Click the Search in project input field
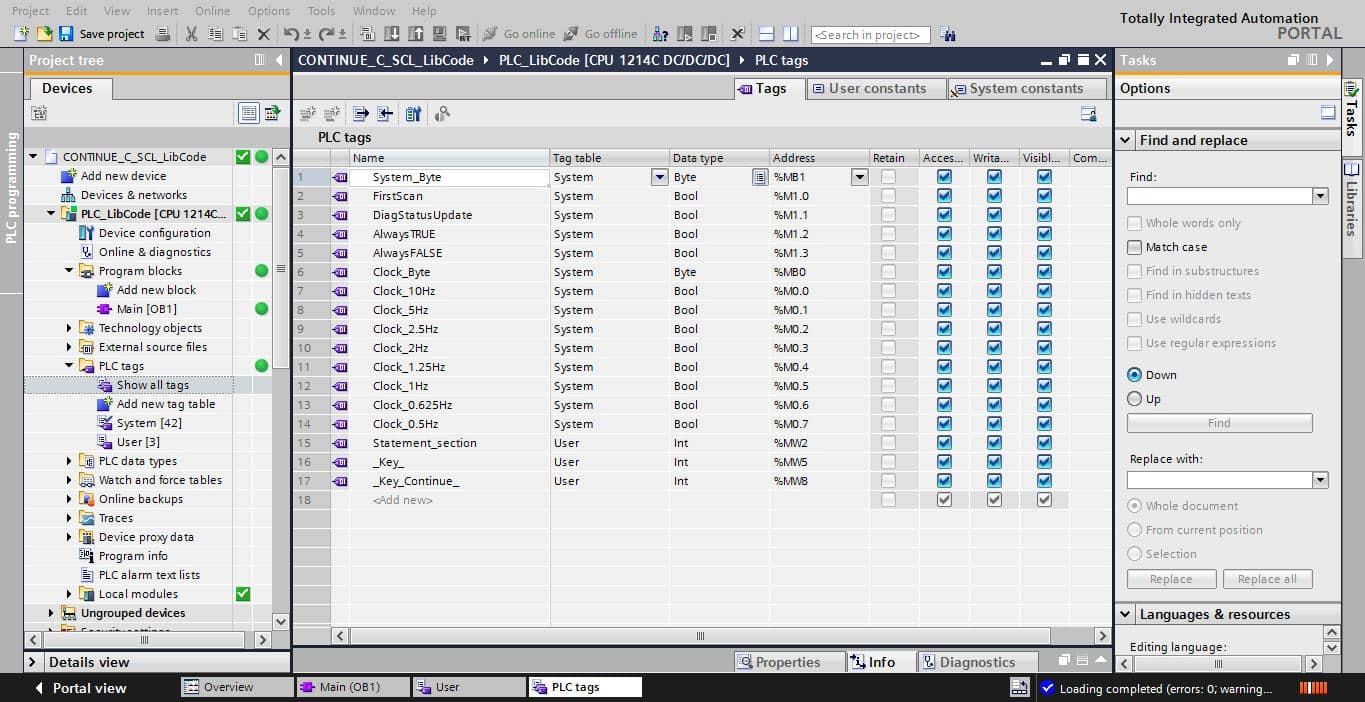This screenshot has width=1365, height=702. tap(870, 35)
